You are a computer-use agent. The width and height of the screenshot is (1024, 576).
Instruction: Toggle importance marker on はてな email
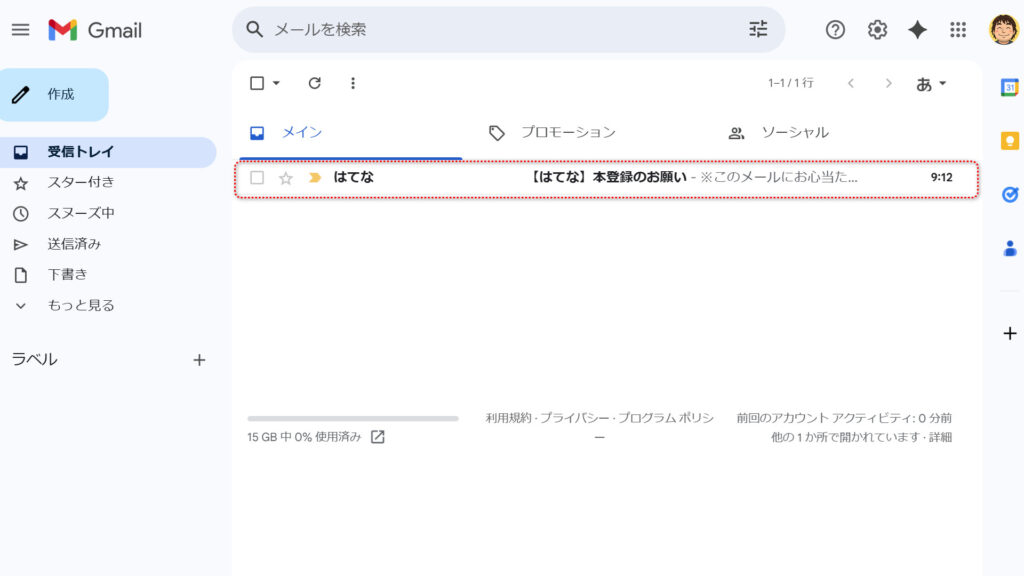tap(314, 178)
